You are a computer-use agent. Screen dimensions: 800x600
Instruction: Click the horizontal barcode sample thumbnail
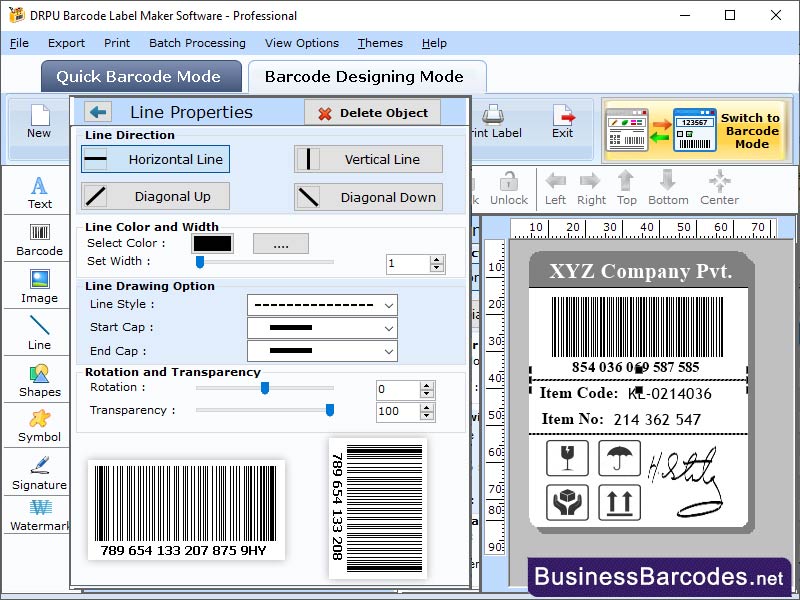click(186, 510)
